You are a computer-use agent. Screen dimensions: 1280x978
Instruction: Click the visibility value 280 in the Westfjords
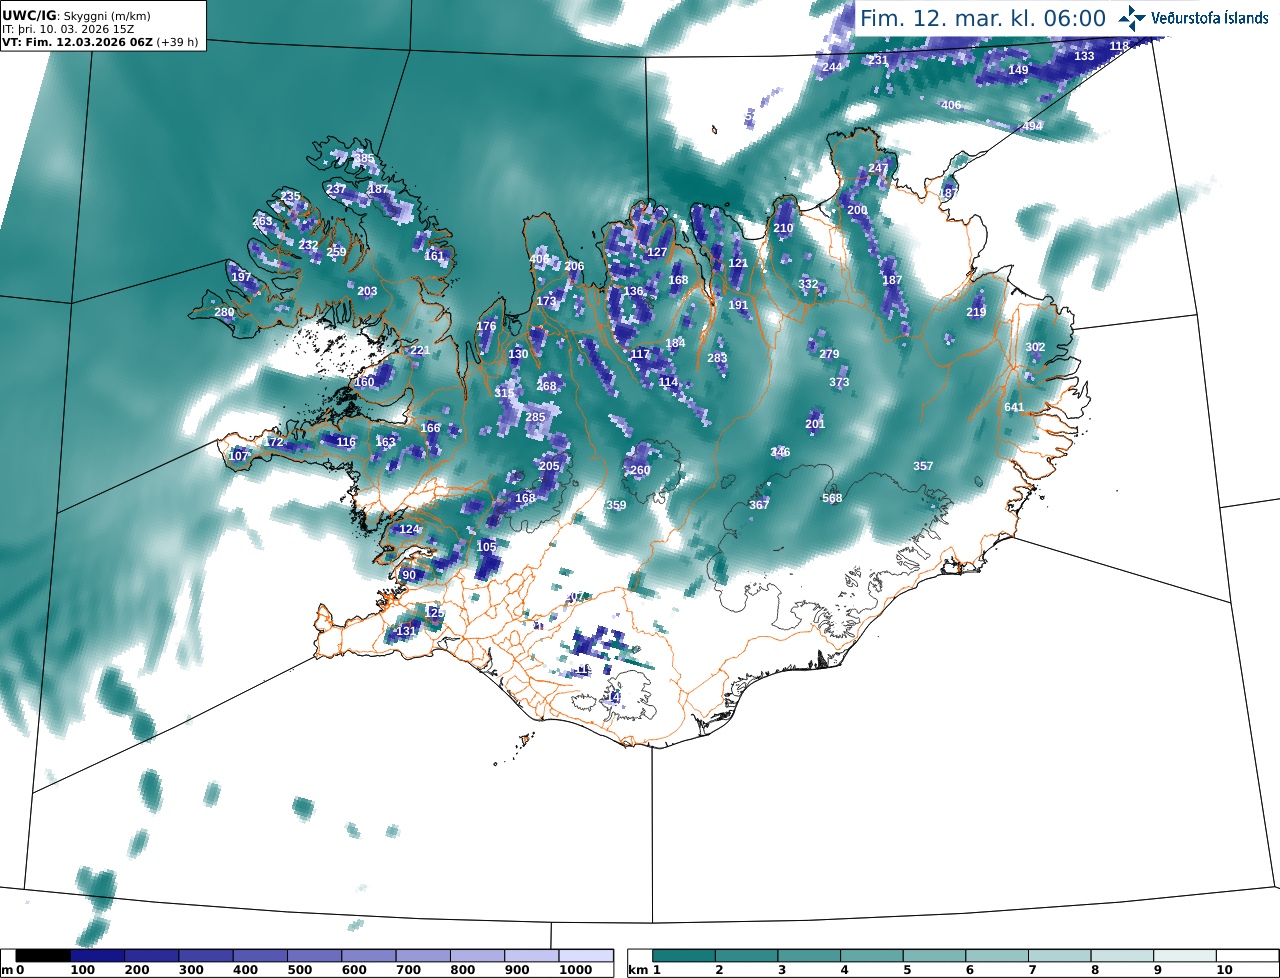224,312
